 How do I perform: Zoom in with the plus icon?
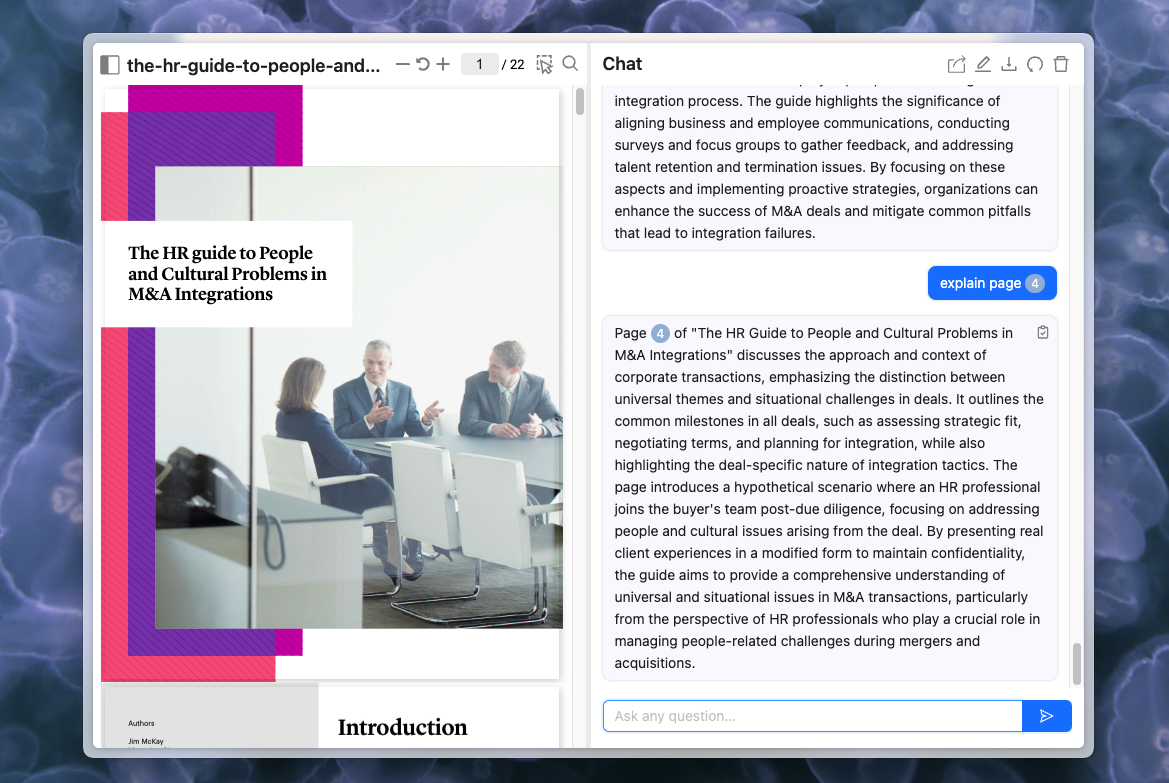point(443,64)
